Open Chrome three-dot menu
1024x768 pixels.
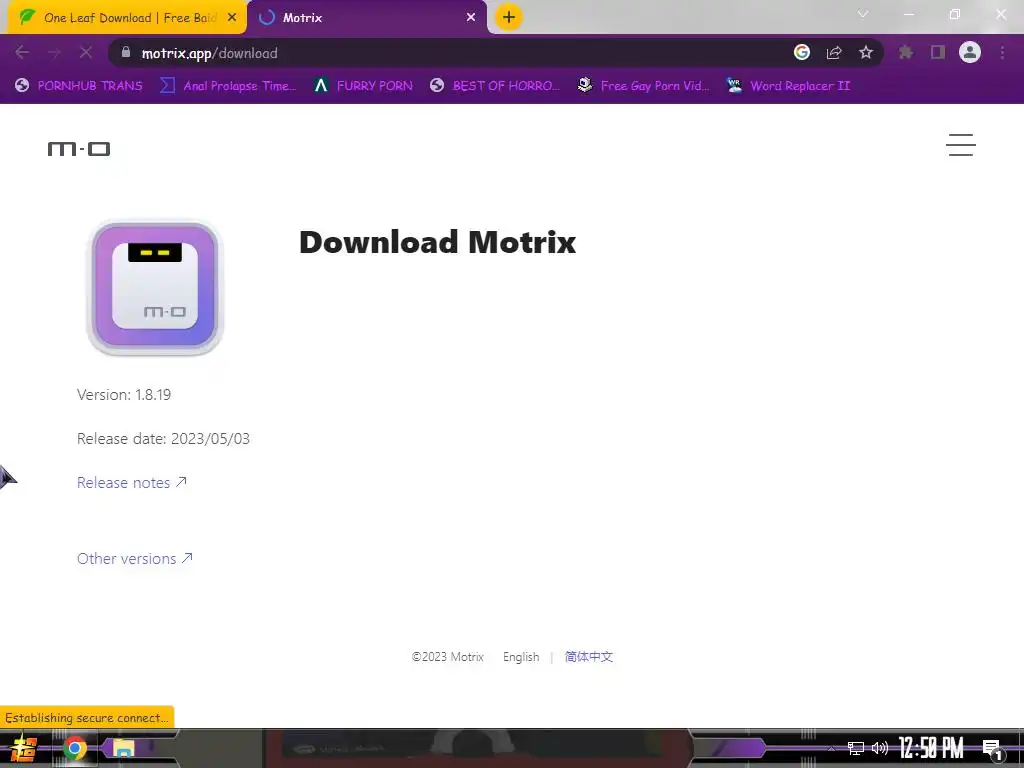coord(1002,52)
